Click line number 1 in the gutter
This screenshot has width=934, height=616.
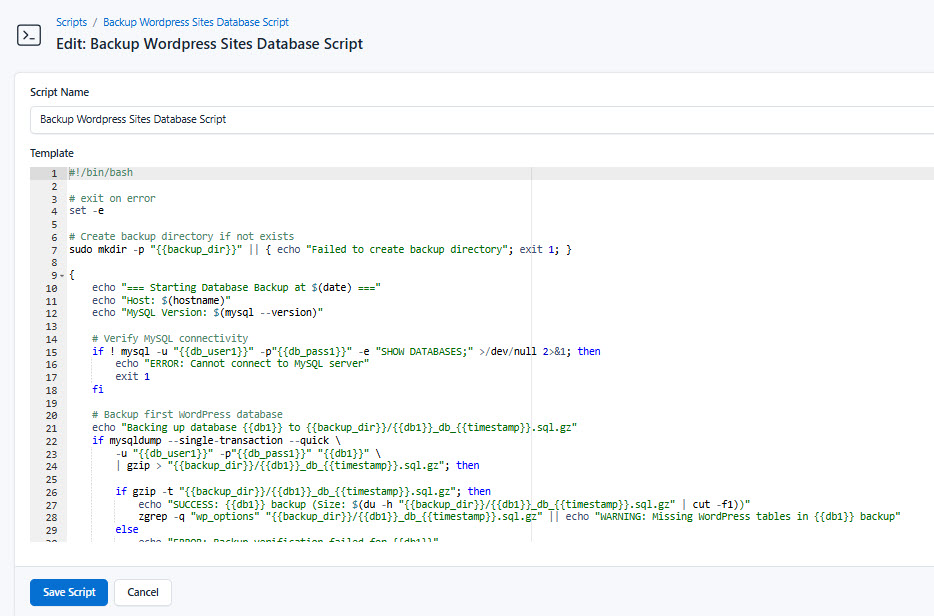pyautogui.click(x=54, y=171)
